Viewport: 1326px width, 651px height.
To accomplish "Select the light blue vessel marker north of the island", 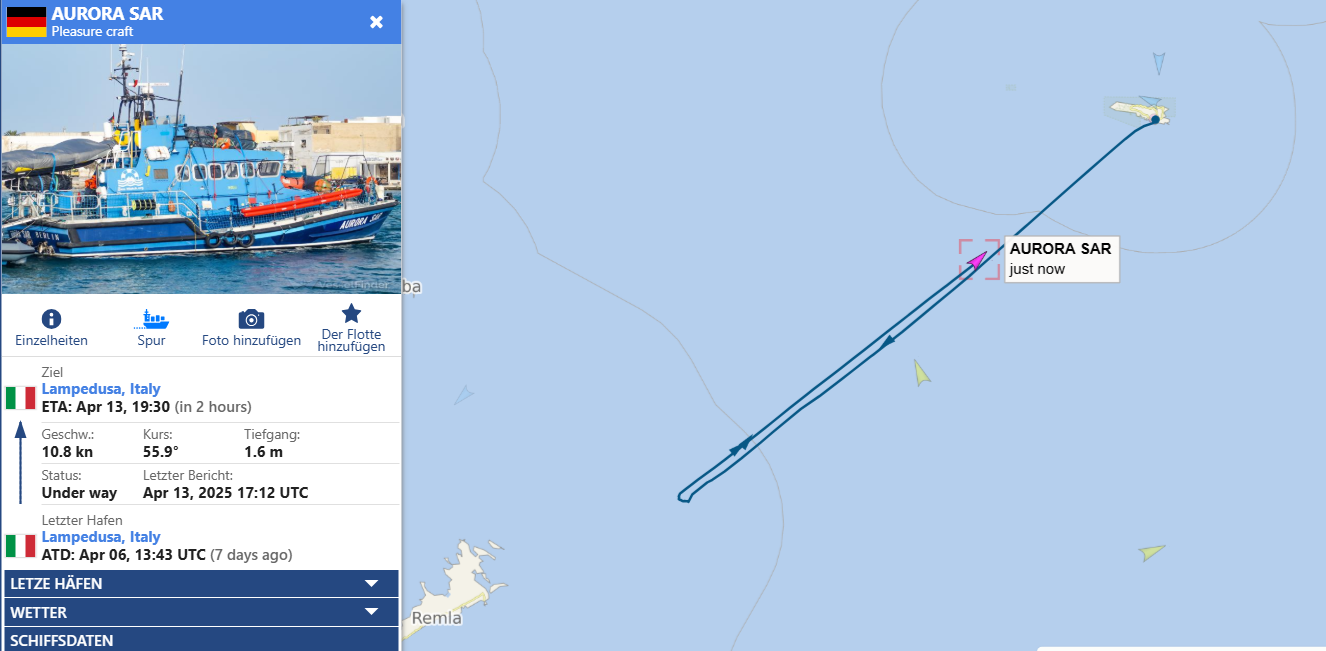I will point(1159,64).
